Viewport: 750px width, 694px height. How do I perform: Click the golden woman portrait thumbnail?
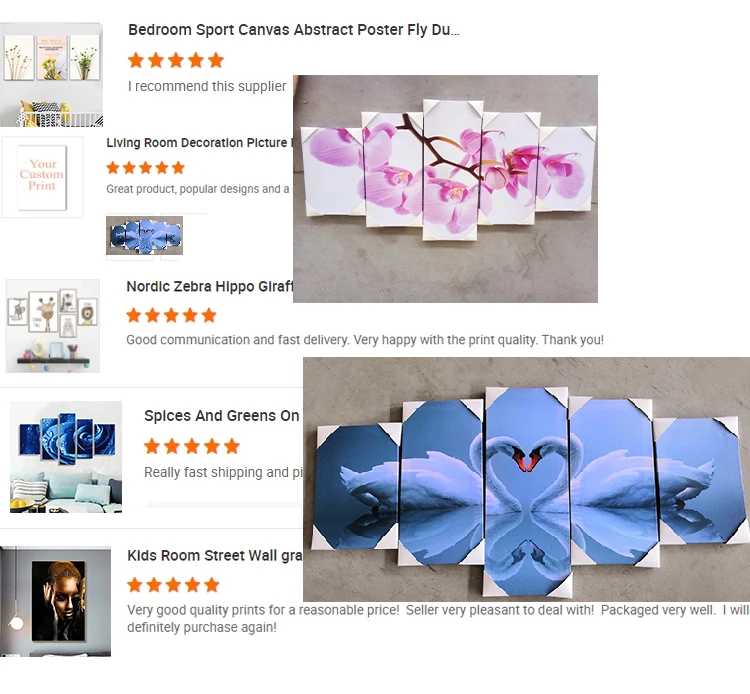(55, 601)
